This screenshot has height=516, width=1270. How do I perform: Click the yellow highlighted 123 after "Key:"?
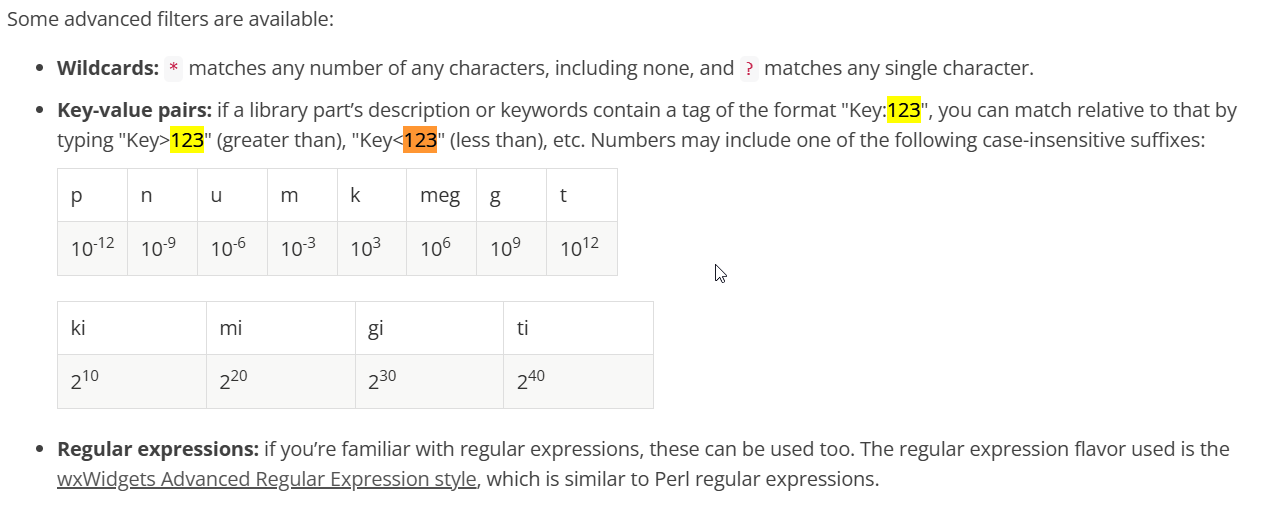(903, 110)
